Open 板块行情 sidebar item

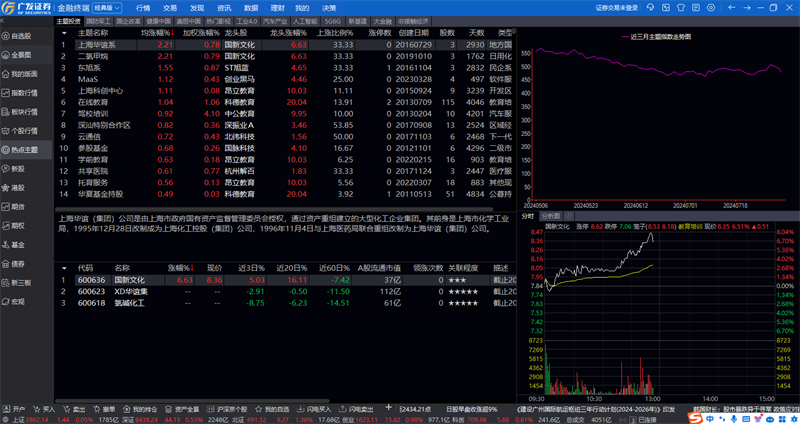pos(24,112)
